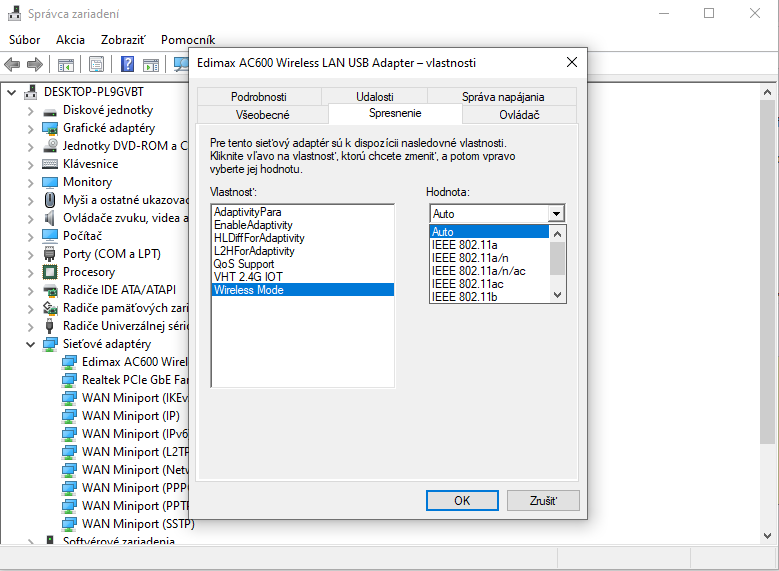Image resolution: width=779 pixels, height=571 pixels.
Task: Select VHT 2.4G IOT property
Action: 302,277
